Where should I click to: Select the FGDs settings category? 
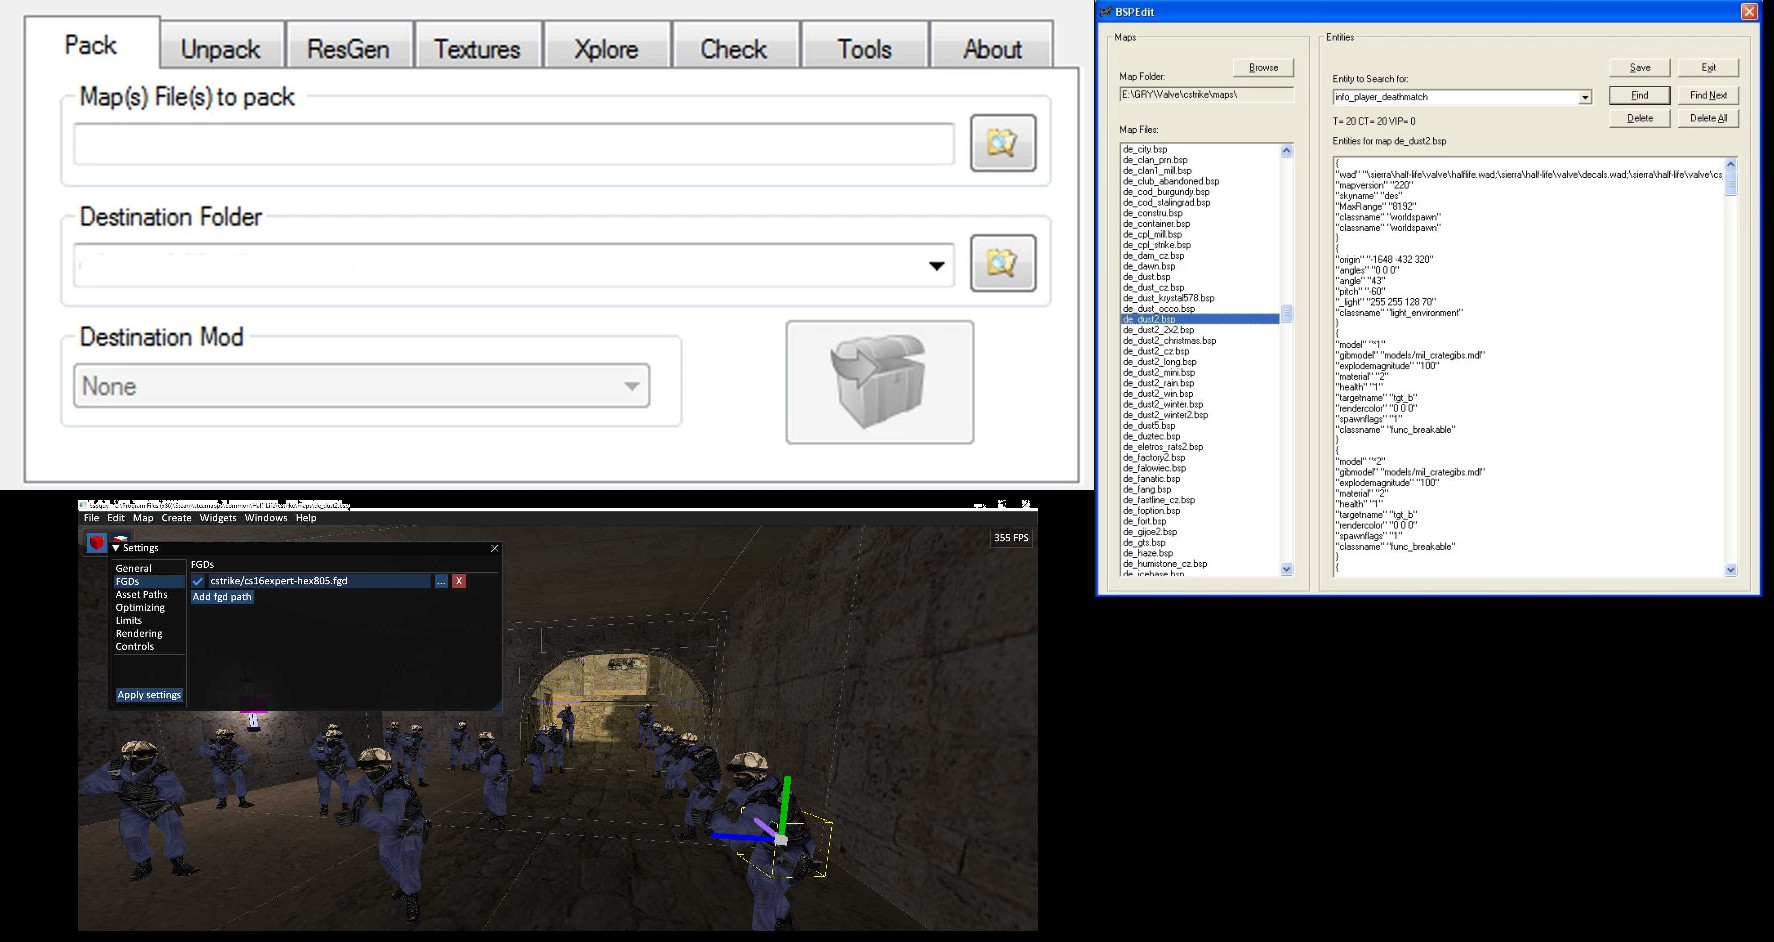click(130, 580)
